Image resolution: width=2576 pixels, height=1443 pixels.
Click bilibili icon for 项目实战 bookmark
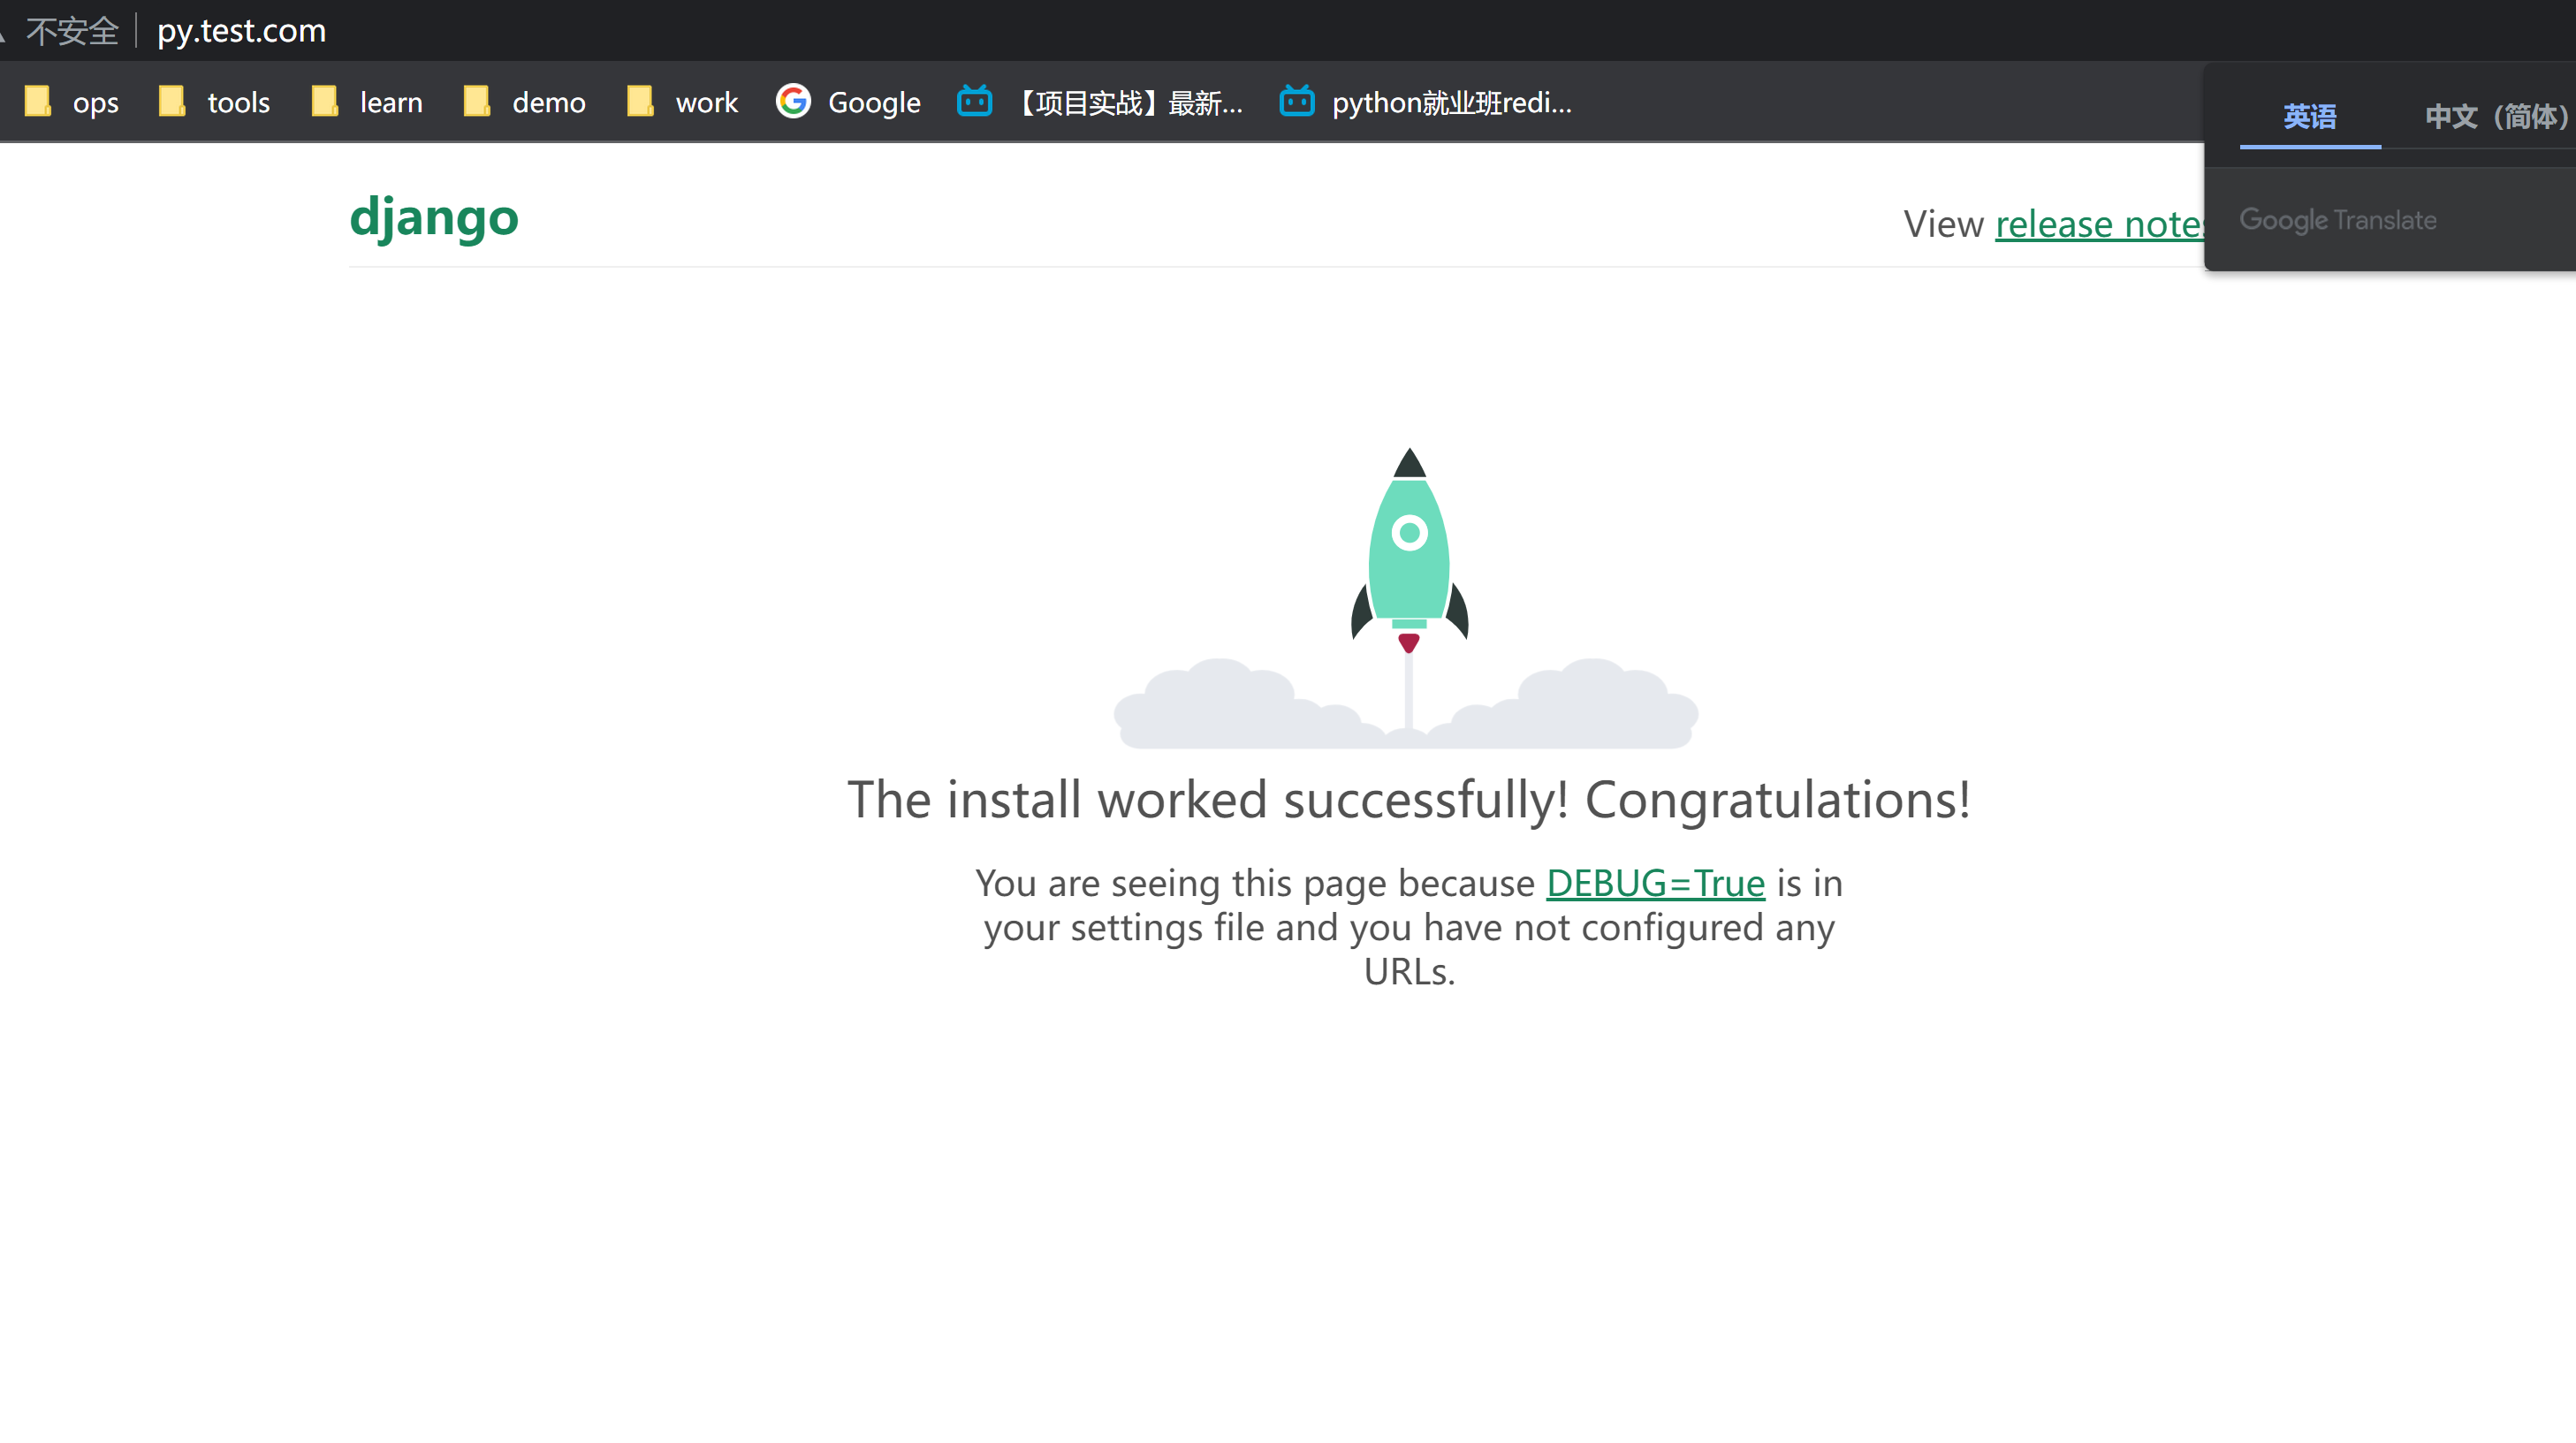tap(974, 101)
